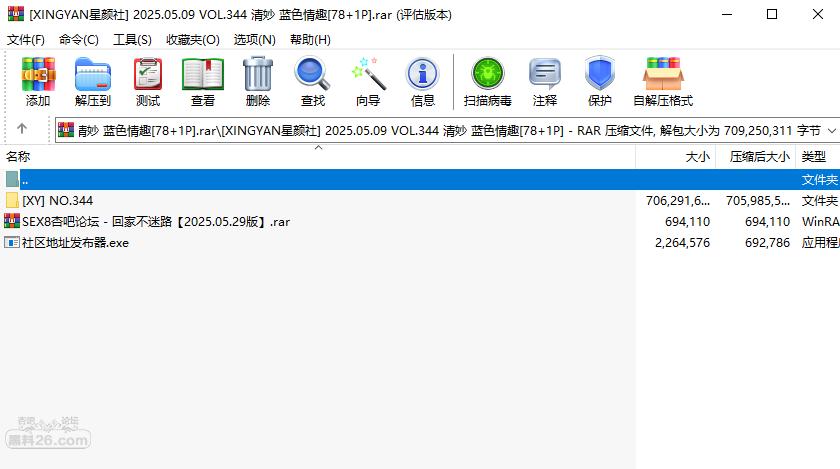Minimize the WinRAR window

[727, 14]
